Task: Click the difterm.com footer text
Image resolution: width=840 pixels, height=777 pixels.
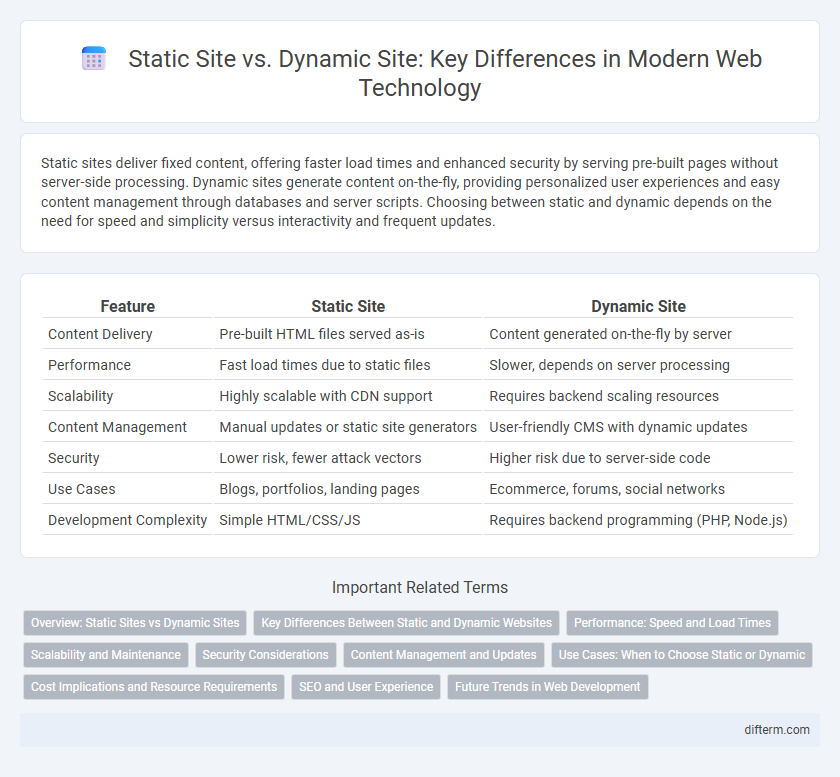Action: click(x=777, y=730)
